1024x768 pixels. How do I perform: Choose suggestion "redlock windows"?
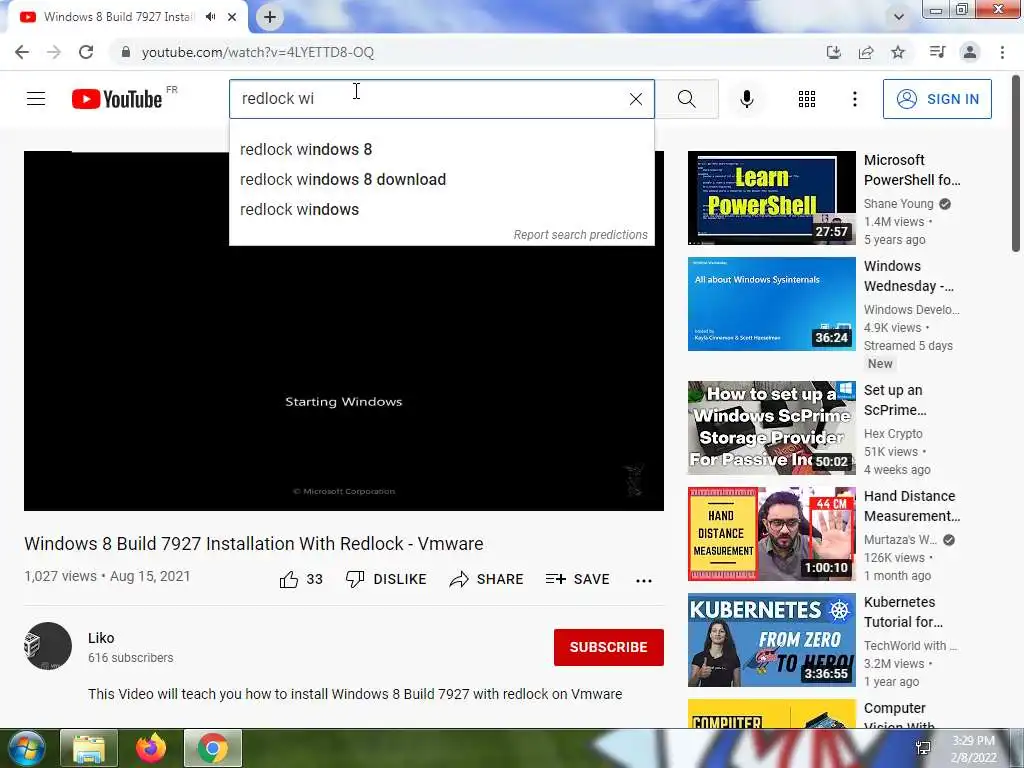coord(441,210)
